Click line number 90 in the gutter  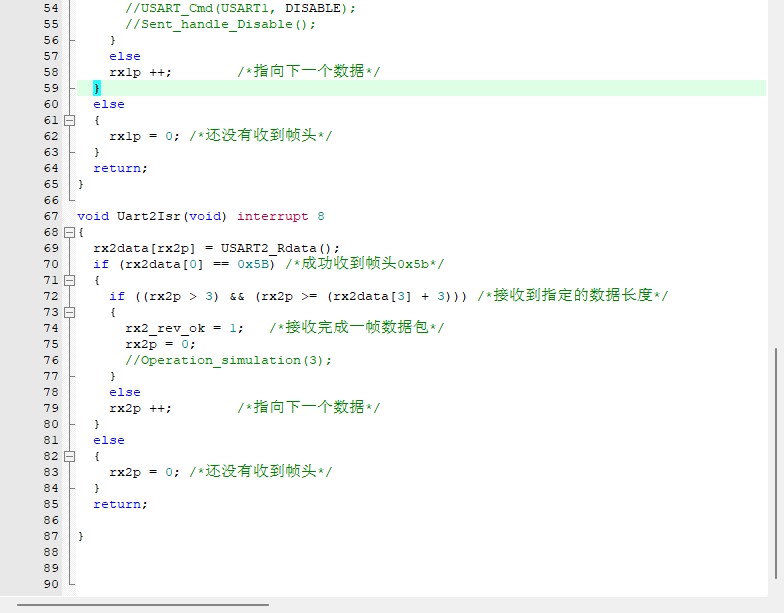[51, 584]
